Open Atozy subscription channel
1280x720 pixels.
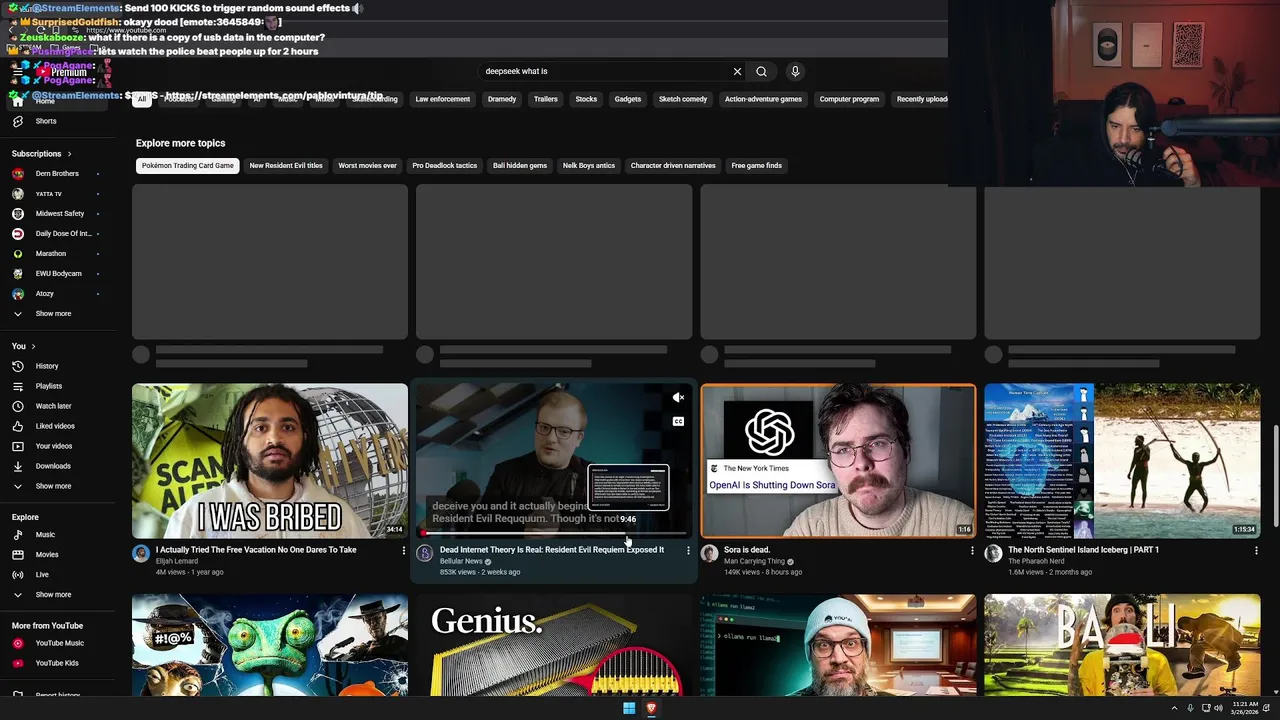click(x=45, y=294)
